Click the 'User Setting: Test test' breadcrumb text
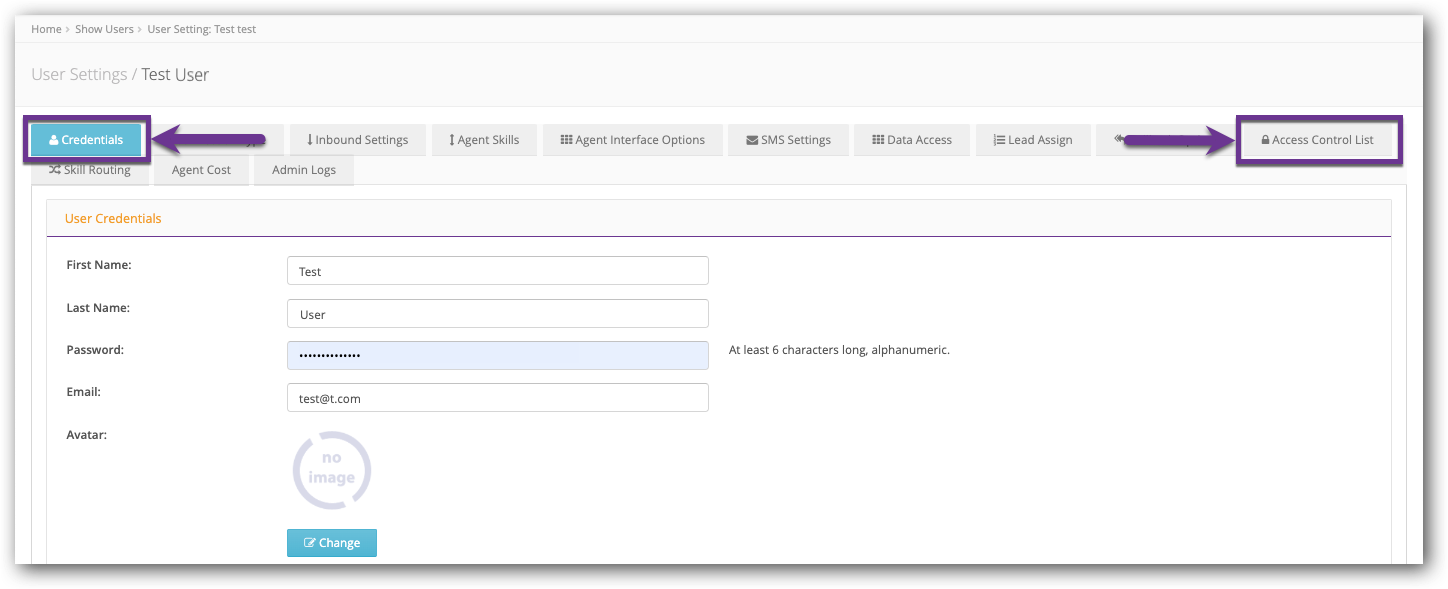 (202, 29)
